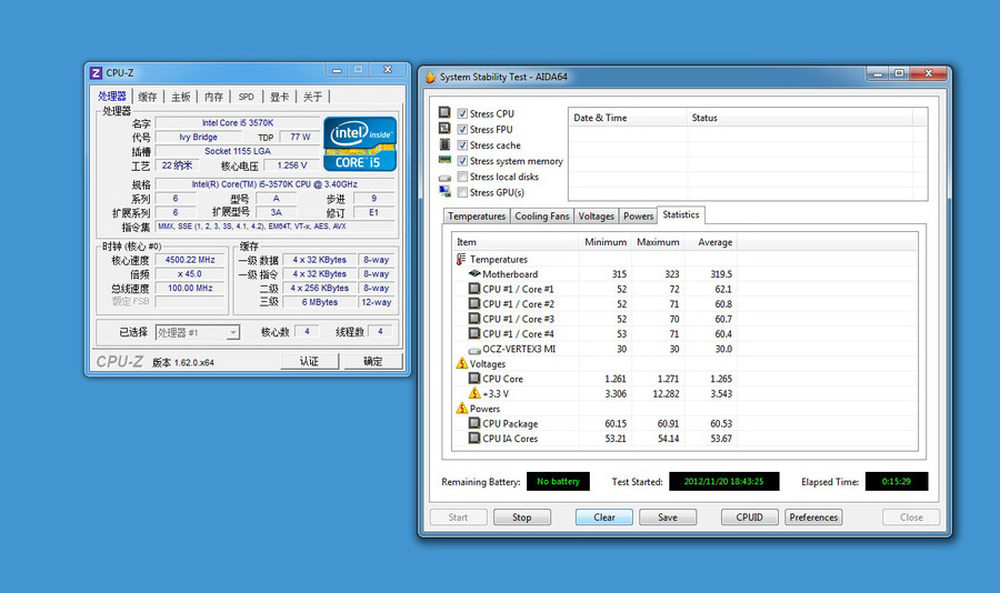Open the 主板 tab in CPU-Z
Image resolution: width=1000 pixels, height=593 pixels.
(180, 97)
